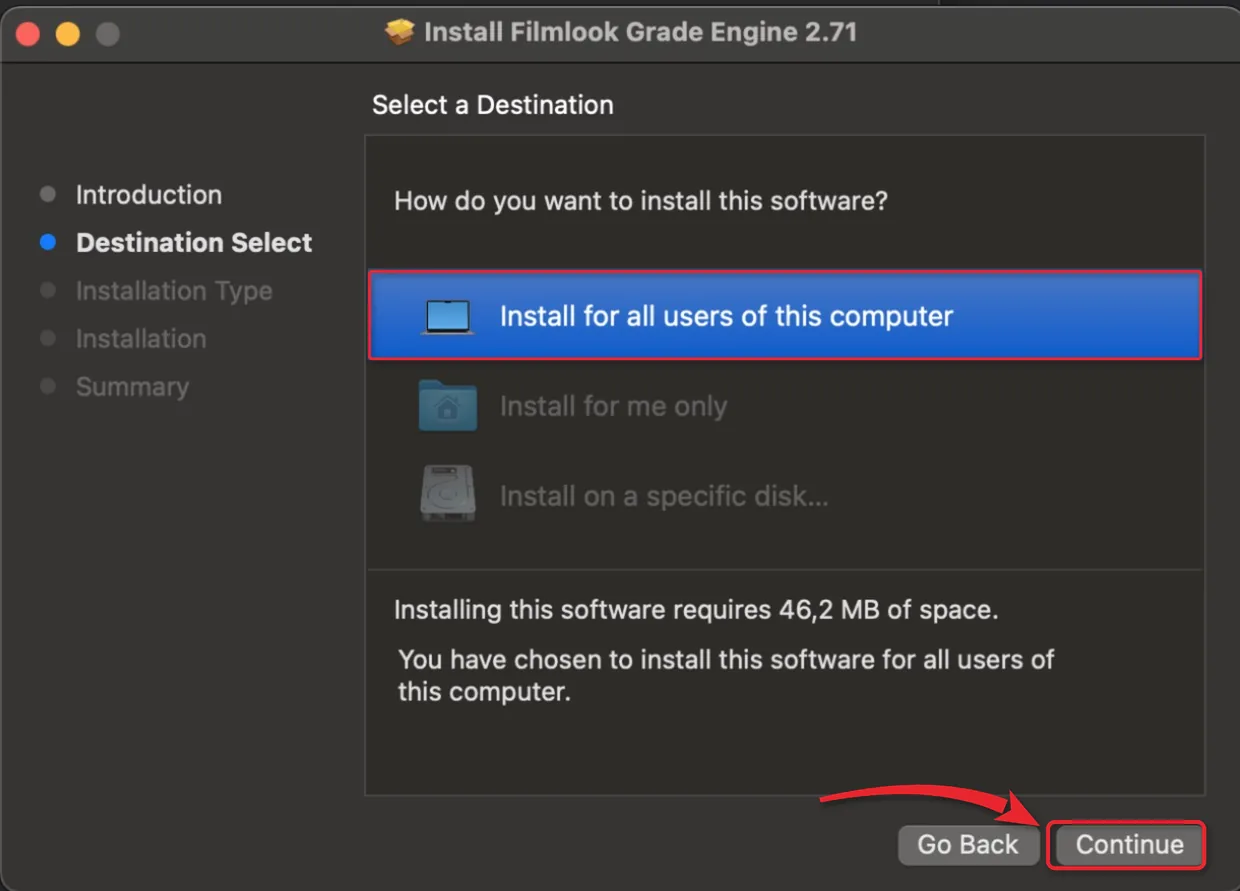Click the Select a Destination heading

tap(493, 105)
